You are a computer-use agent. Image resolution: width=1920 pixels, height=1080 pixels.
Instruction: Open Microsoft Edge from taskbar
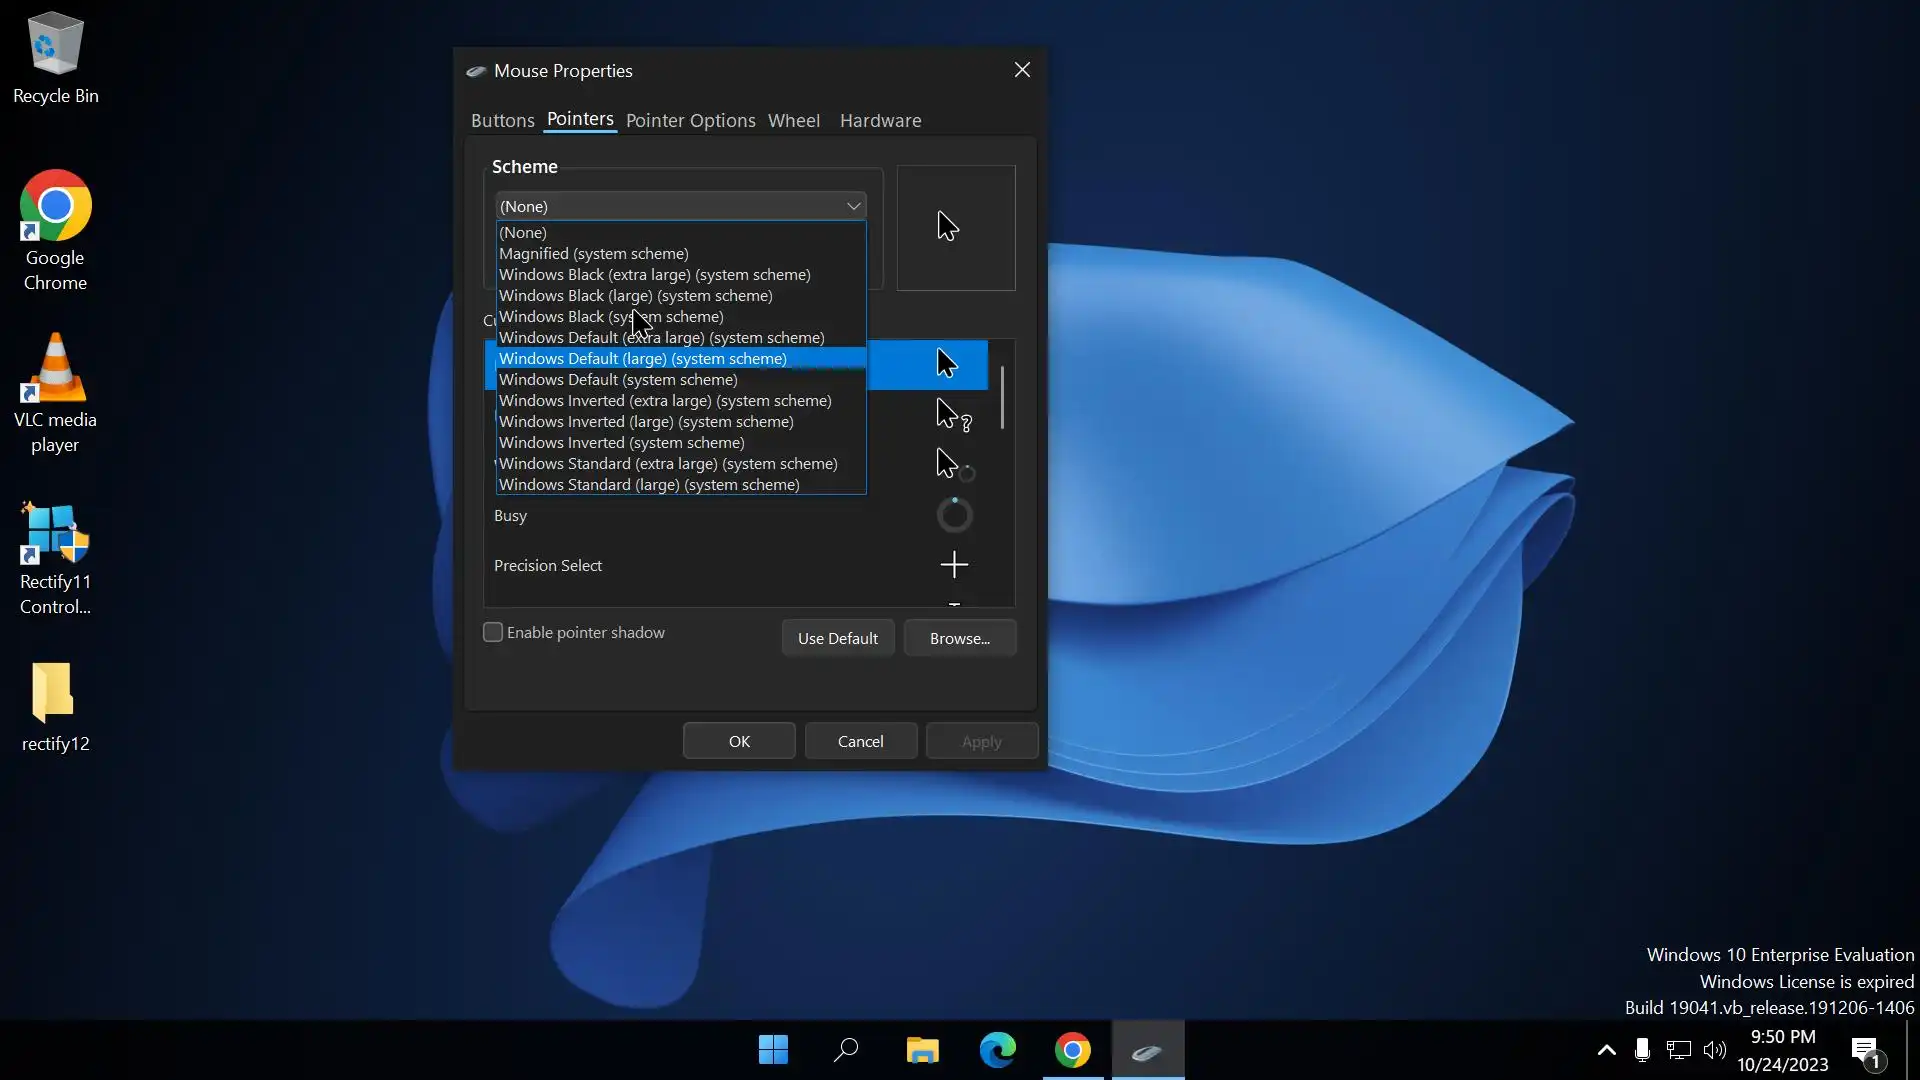997,1050
